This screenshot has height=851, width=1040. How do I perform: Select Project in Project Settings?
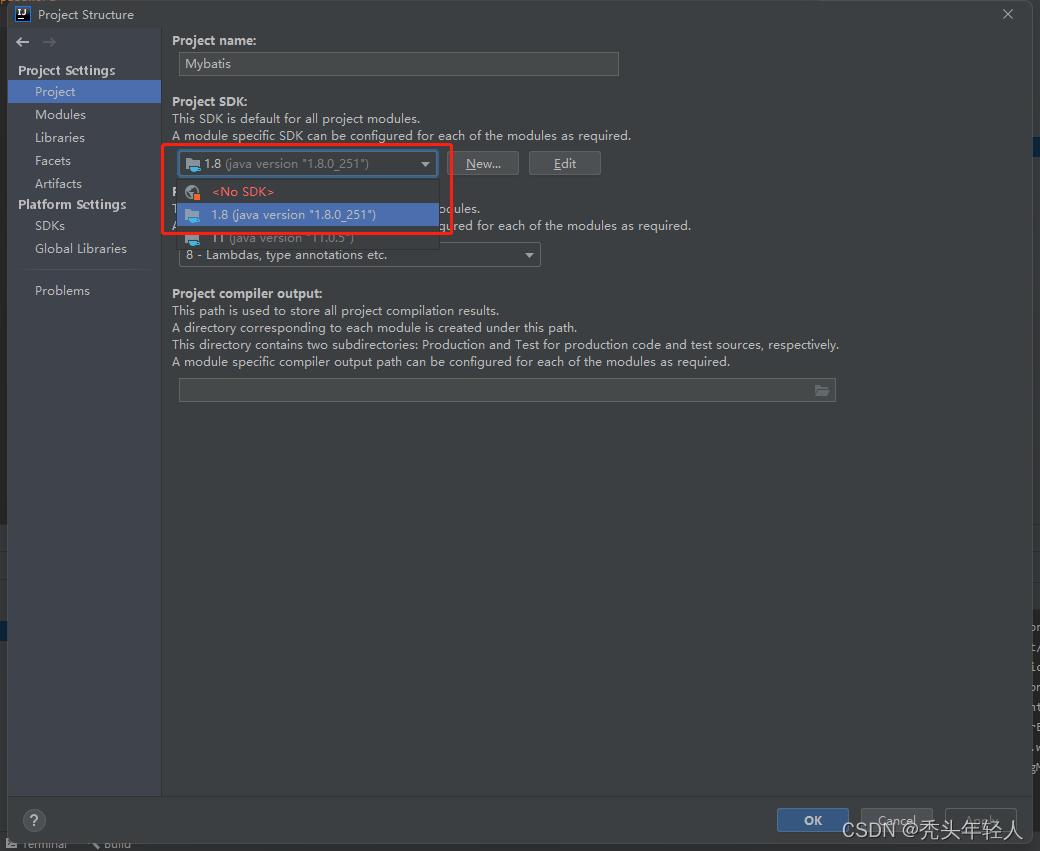click(84, 92)
